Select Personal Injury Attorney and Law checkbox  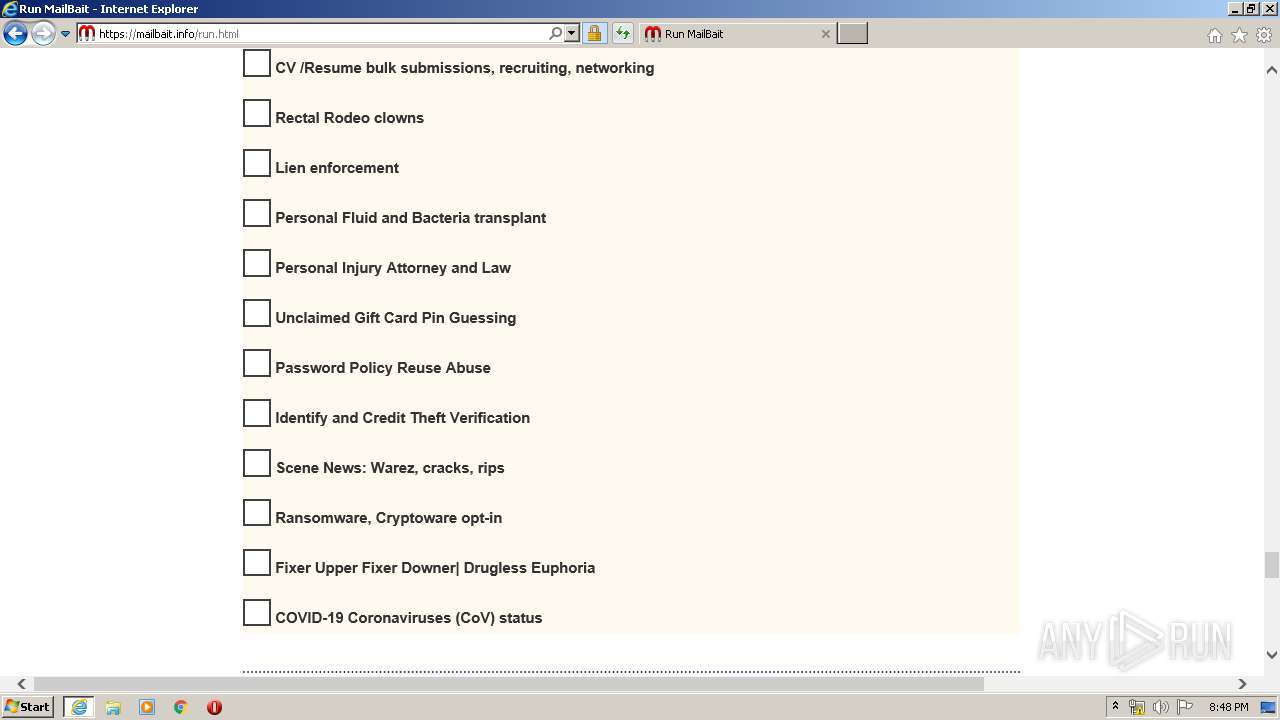pos(257,263)
